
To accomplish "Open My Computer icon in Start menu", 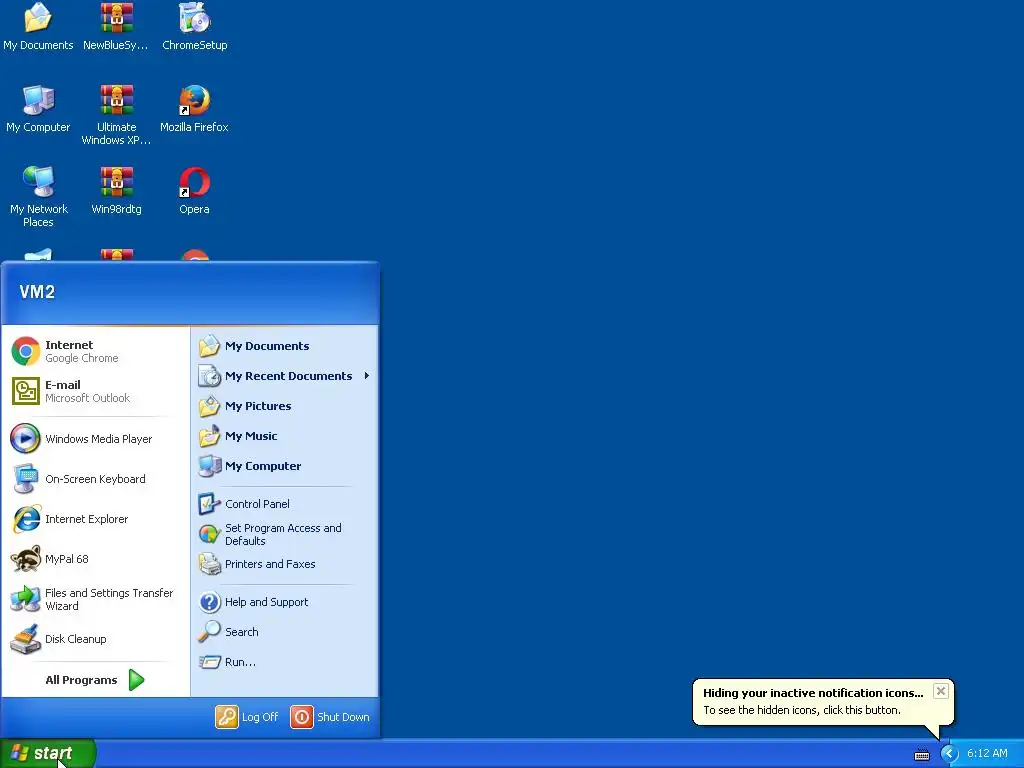I will tap(210, 466).
